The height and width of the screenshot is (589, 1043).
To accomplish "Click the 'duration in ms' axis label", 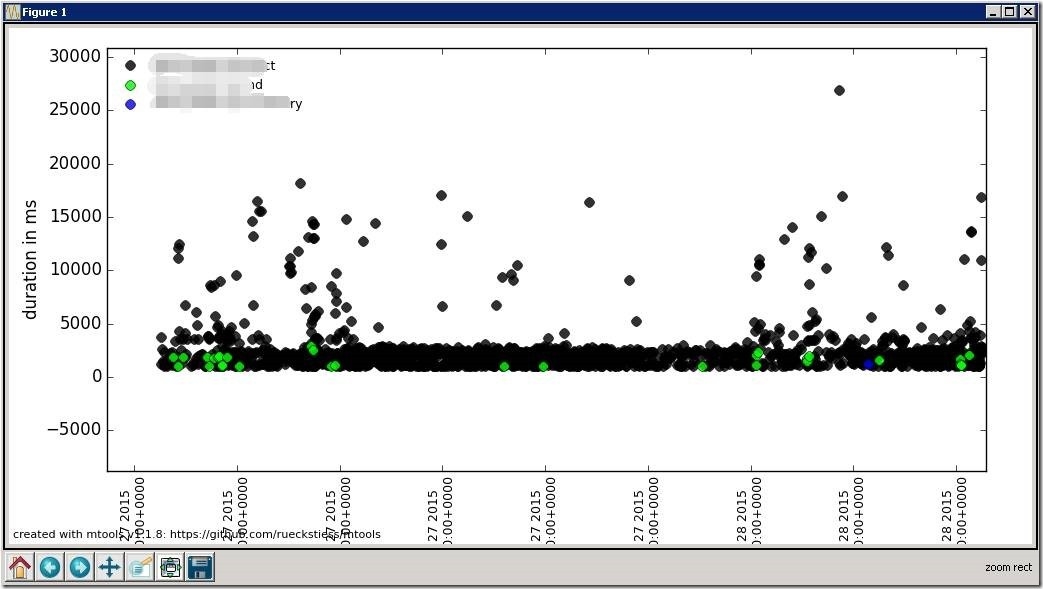I will (30, 260).
